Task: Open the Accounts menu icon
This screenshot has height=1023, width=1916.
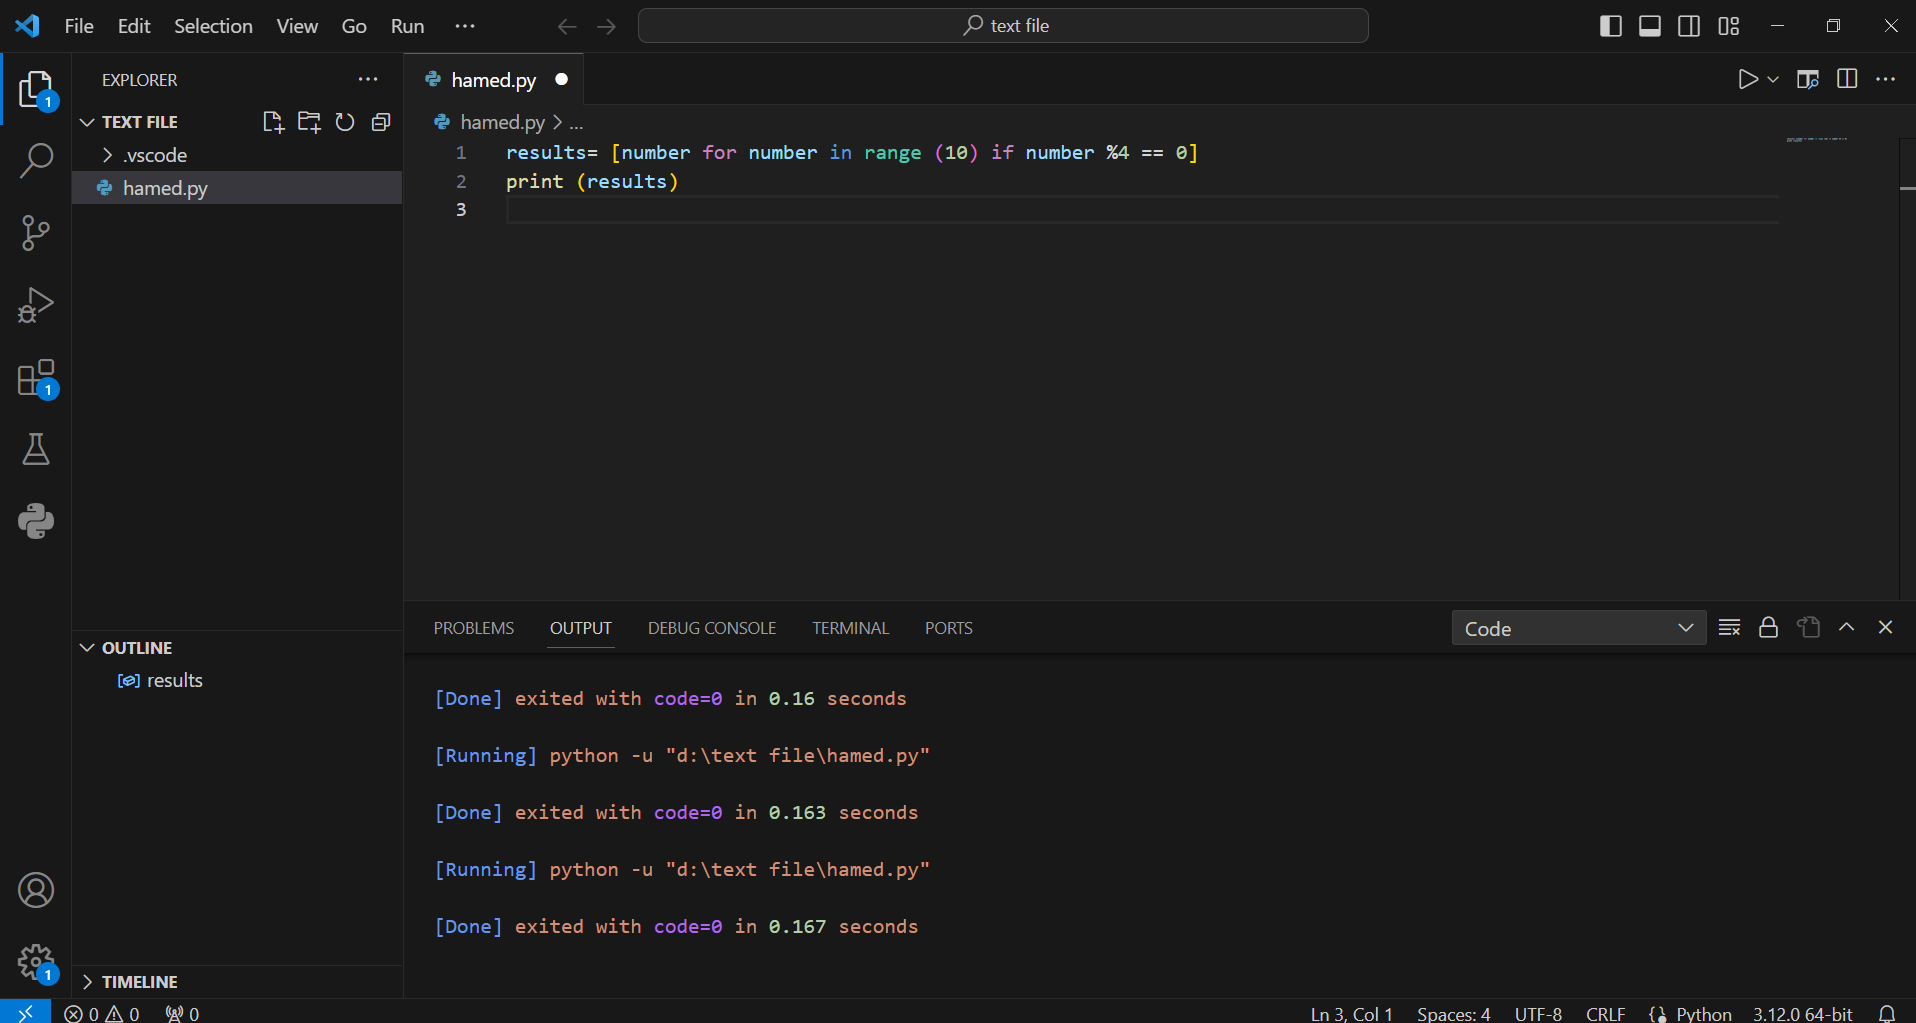Action: (36, 890)
